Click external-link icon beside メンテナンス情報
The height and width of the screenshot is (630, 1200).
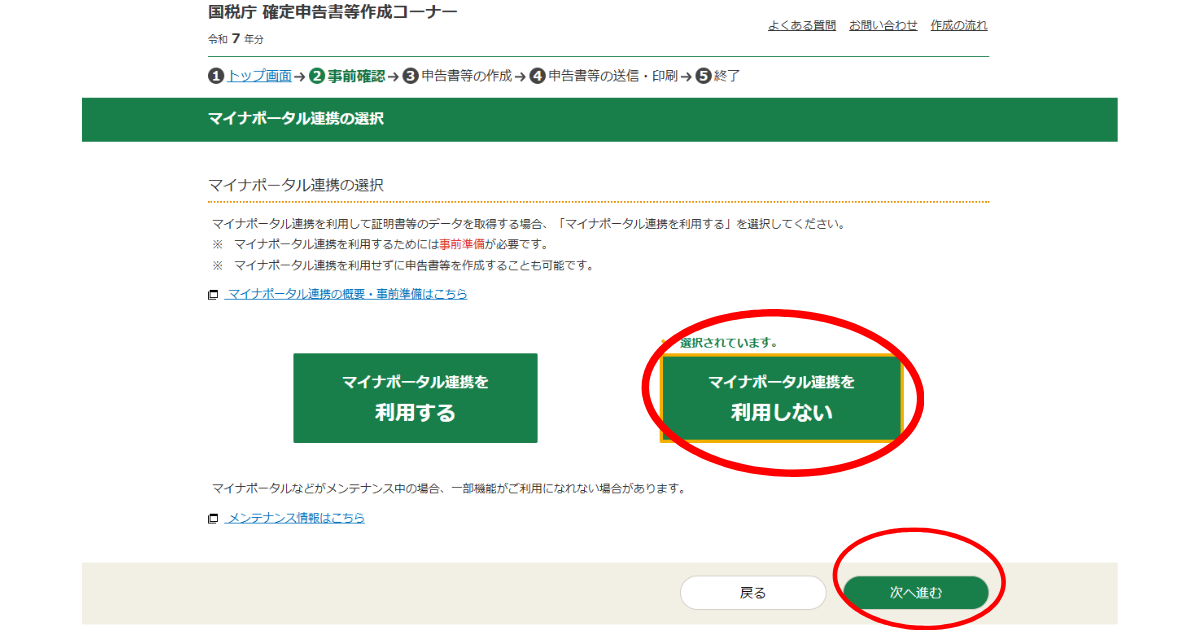213,519
